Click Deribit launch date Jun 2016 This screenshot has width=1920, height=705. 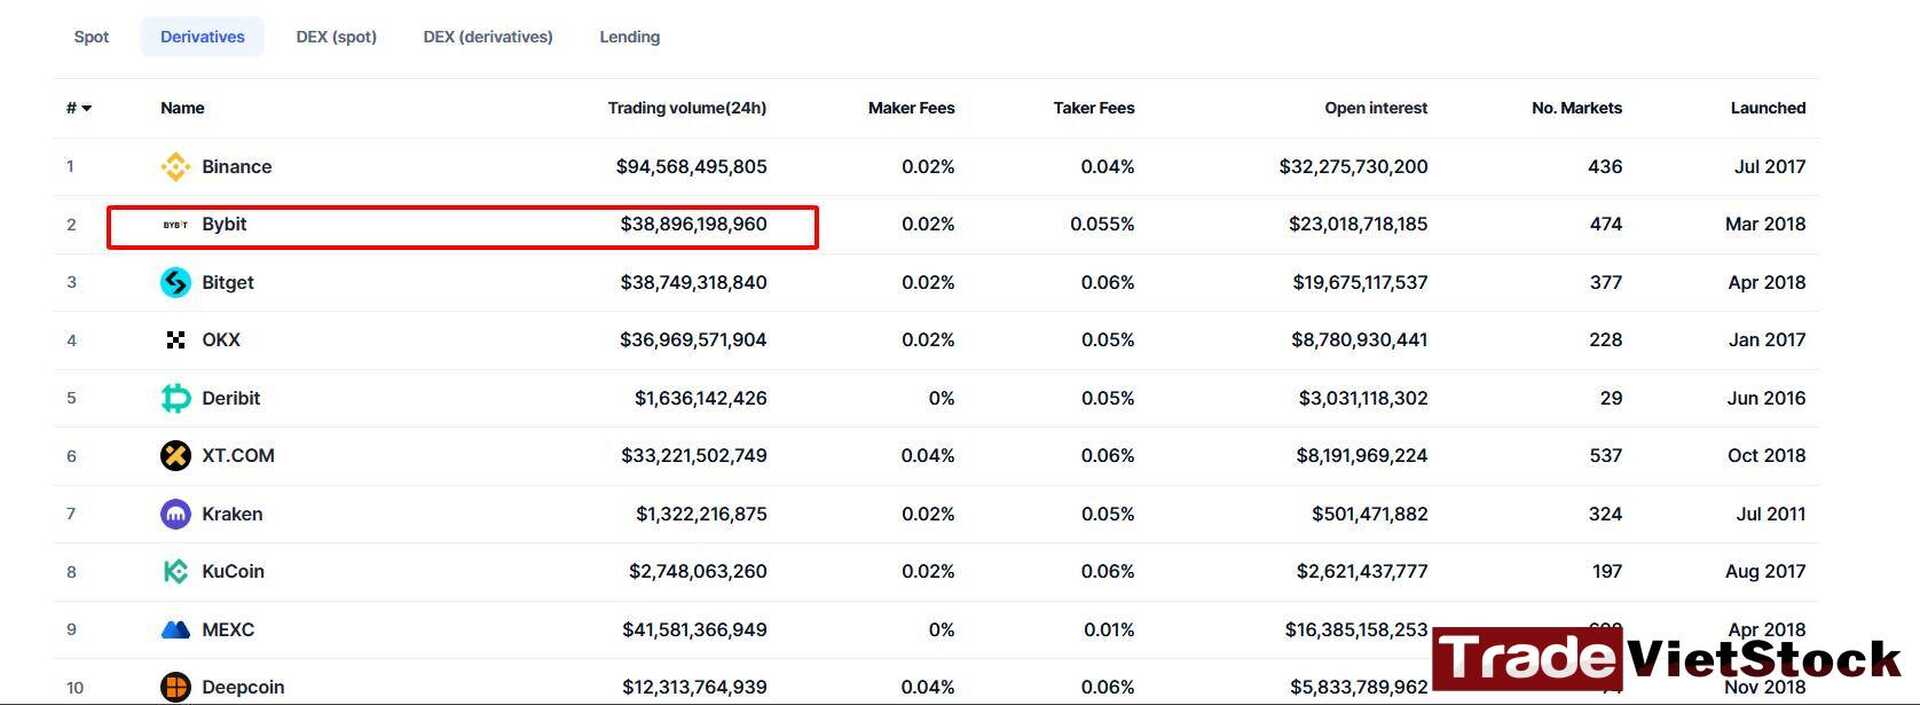coord(1766,398)
